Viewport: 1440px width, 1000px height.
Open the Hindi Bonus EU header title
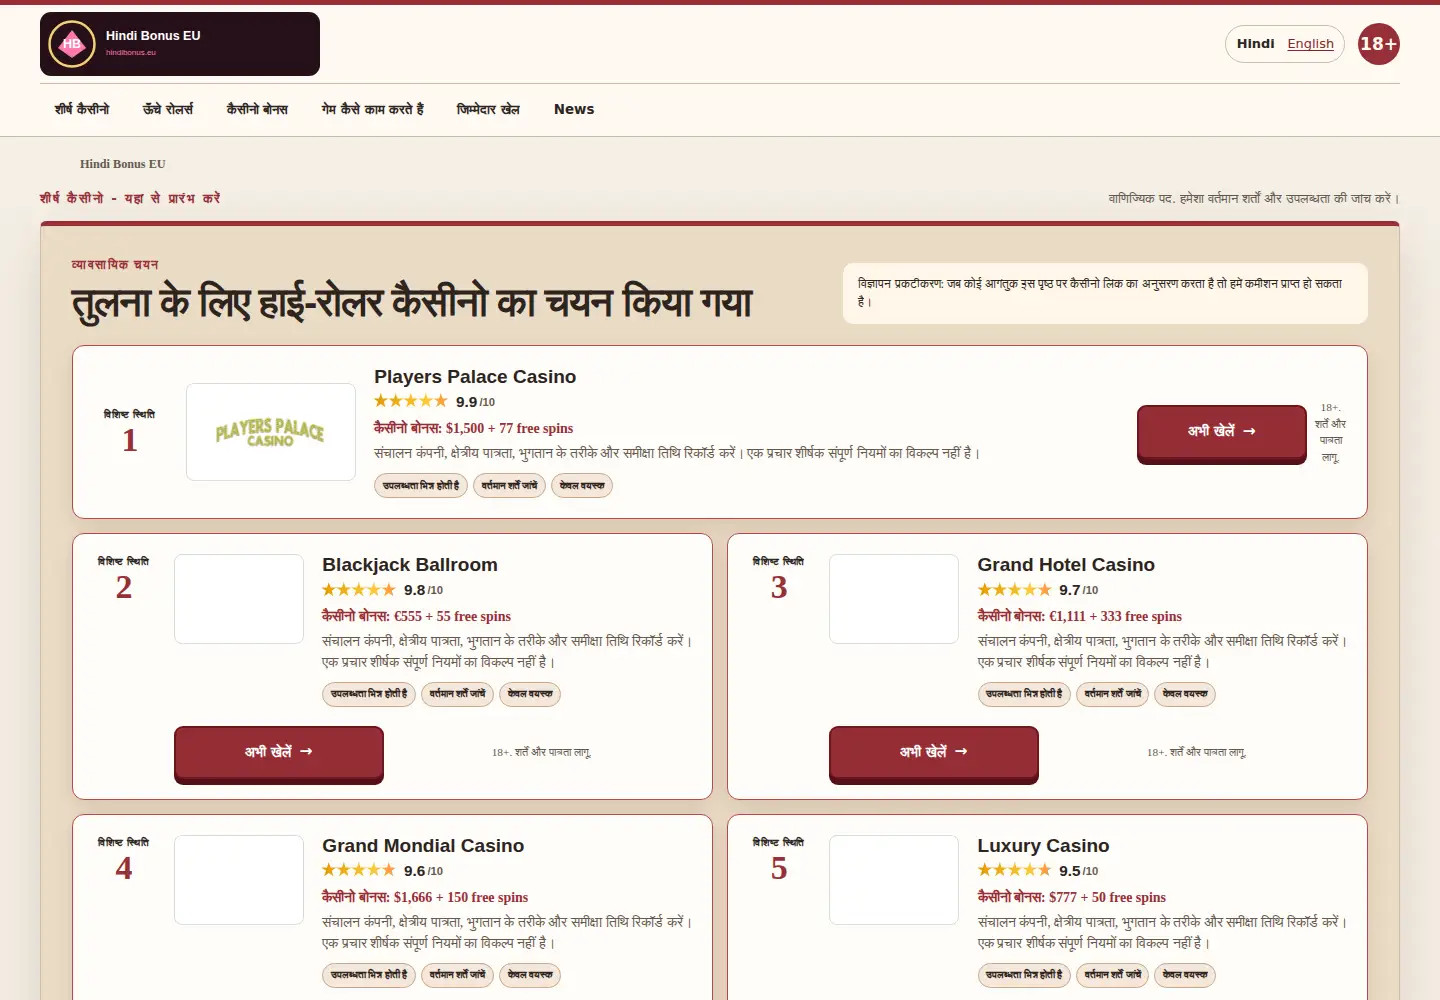click(153, 35)
